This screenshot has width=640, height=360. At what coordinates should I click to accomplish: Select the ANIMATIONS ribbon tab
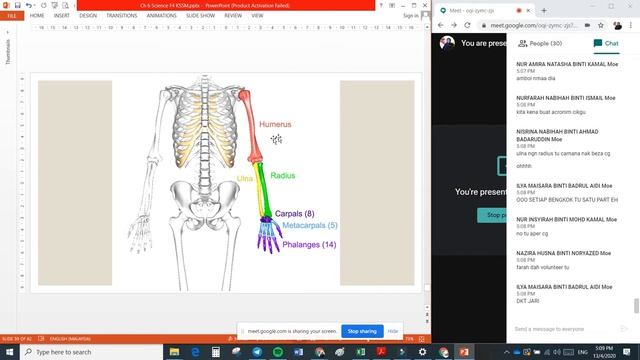coord(161,16)
